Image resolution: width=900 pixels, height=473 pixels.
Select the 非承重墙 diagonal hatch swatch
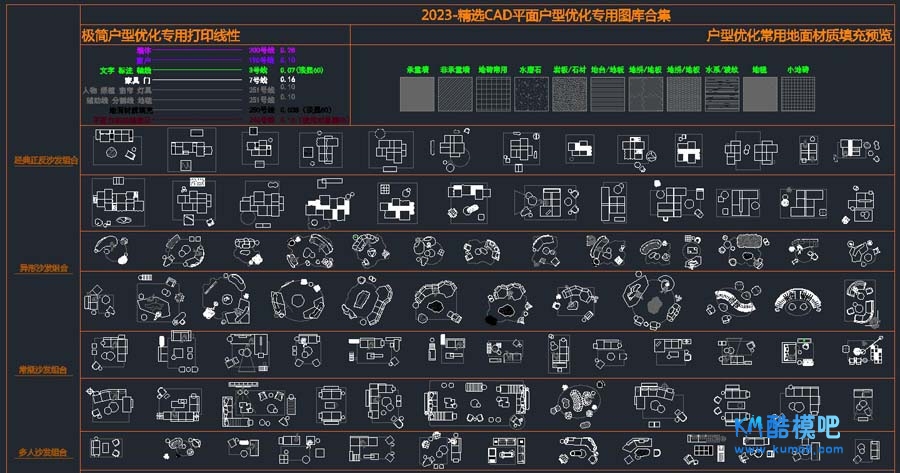[456, 95]
